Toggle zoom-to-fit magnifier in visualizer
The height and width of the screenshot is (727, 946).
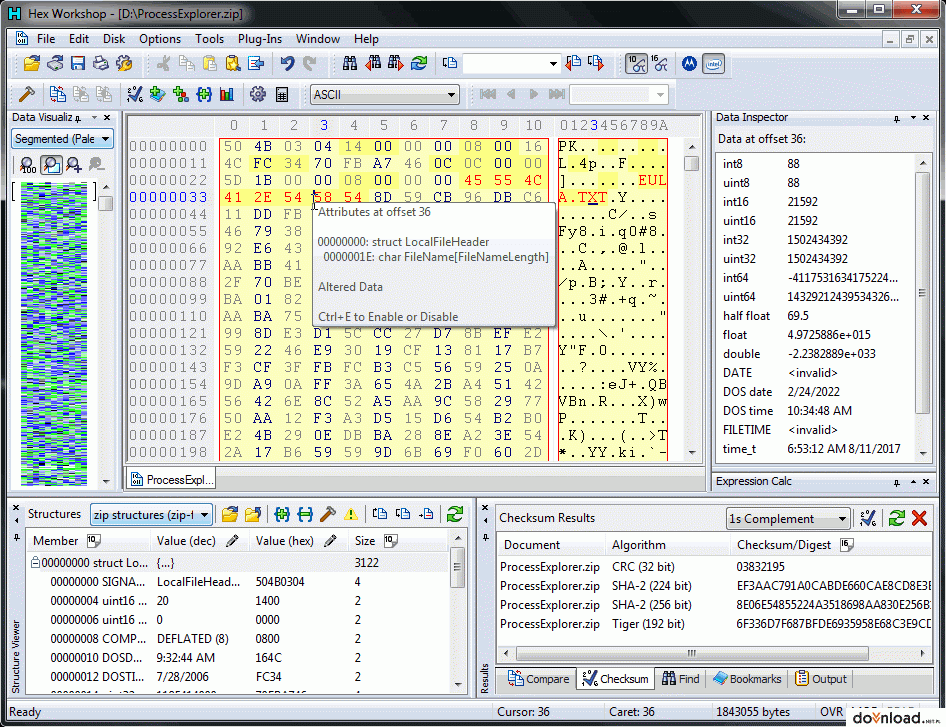(51, 164)
